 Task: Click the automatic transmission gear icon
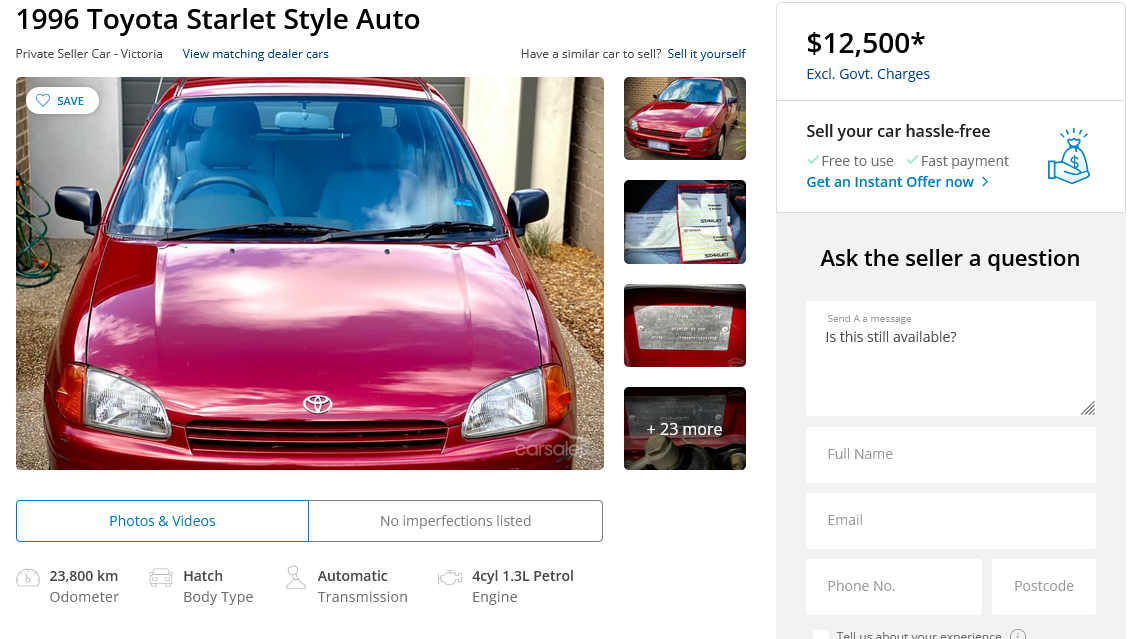click(295, 577)
